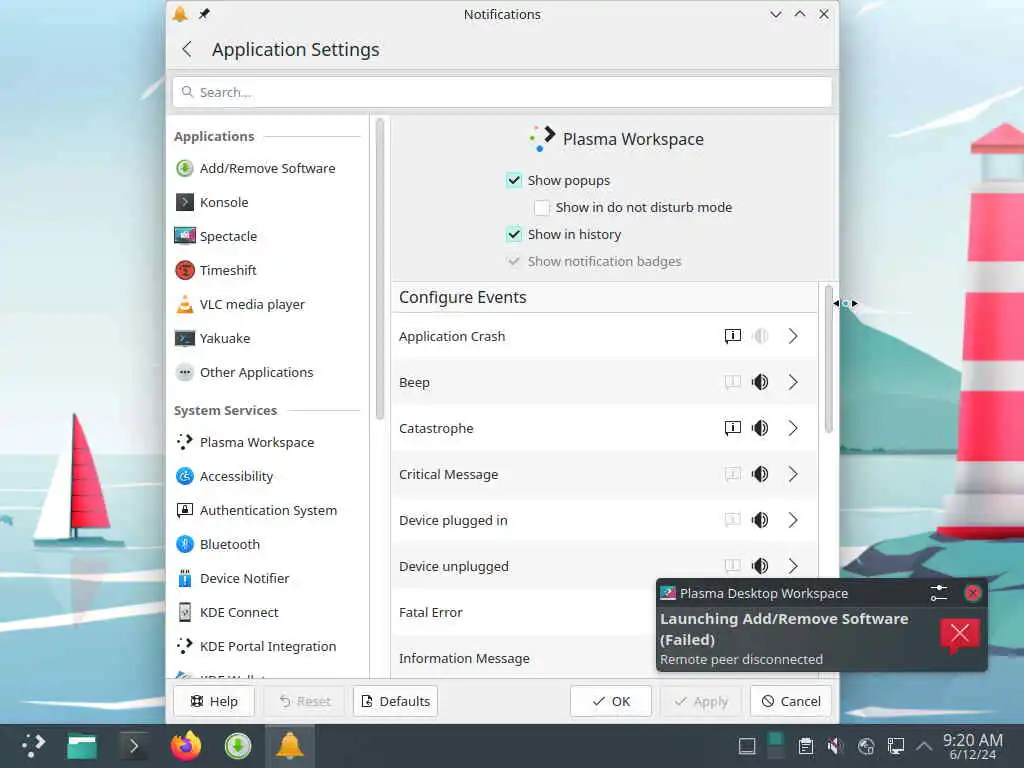Viewport: 1024px width, 768px height.
Task: Toggle popup icon for Beep event
Action: coord(733,382)
